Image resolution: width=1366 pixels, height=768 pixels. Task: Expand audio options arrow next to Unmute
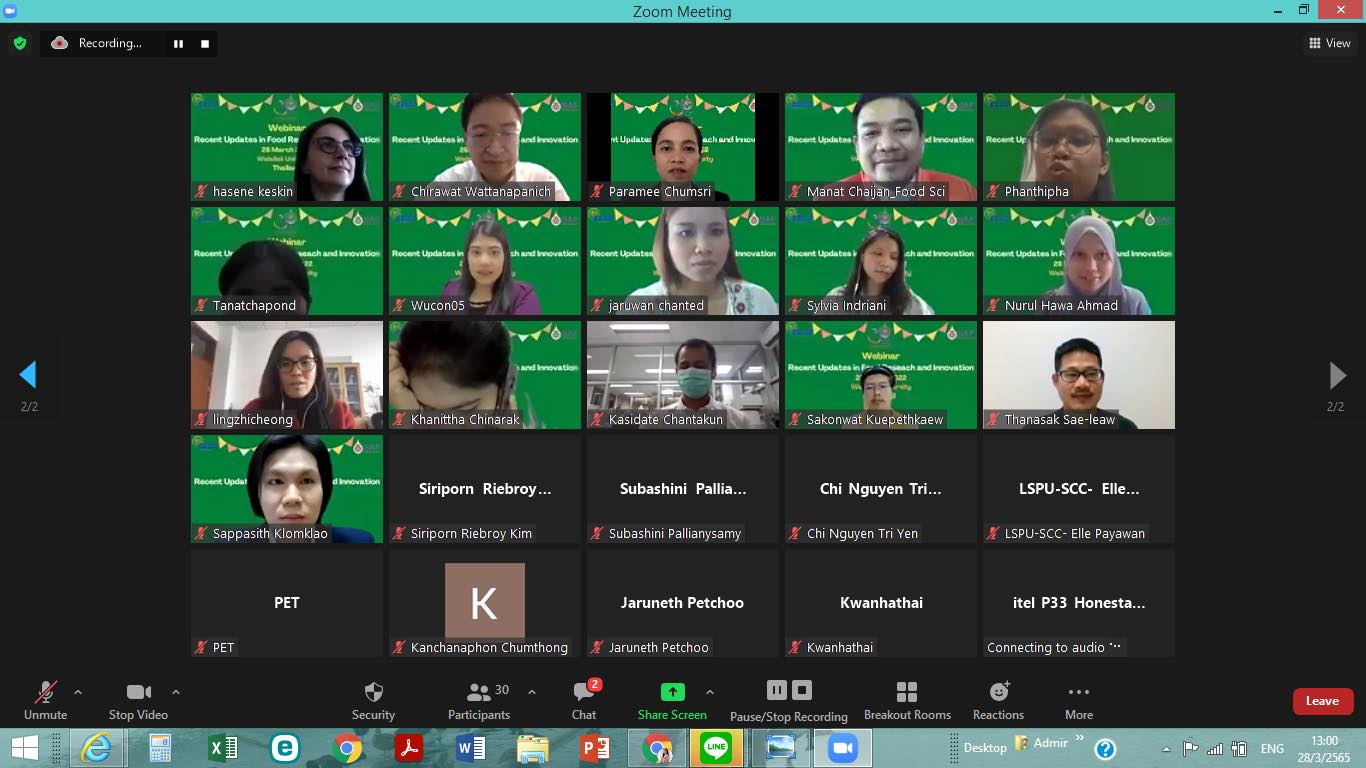(78, 692)
